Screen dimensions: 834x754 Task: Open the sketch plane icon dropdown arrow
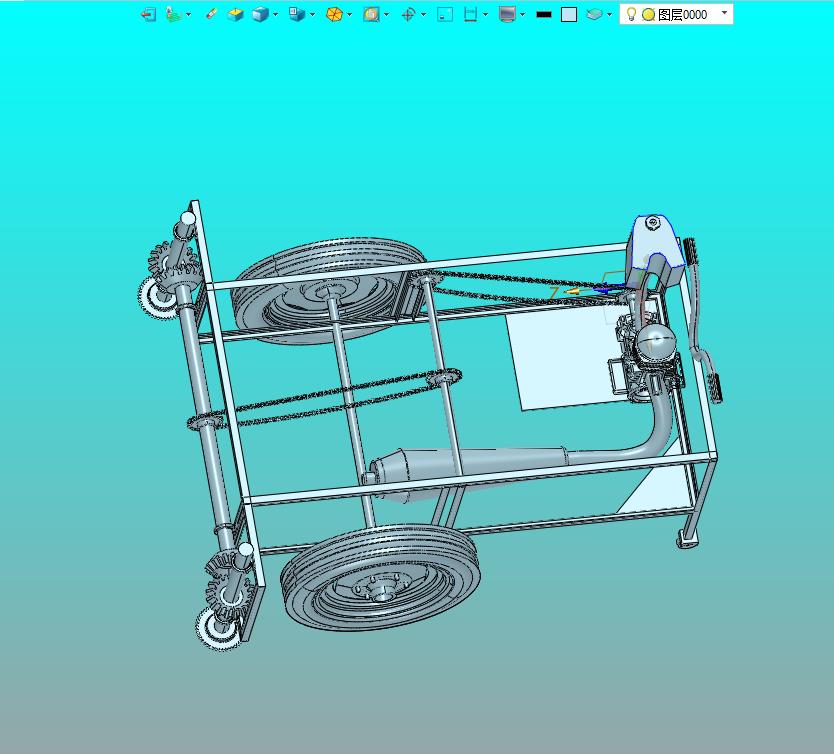click(x=188, y=14)
